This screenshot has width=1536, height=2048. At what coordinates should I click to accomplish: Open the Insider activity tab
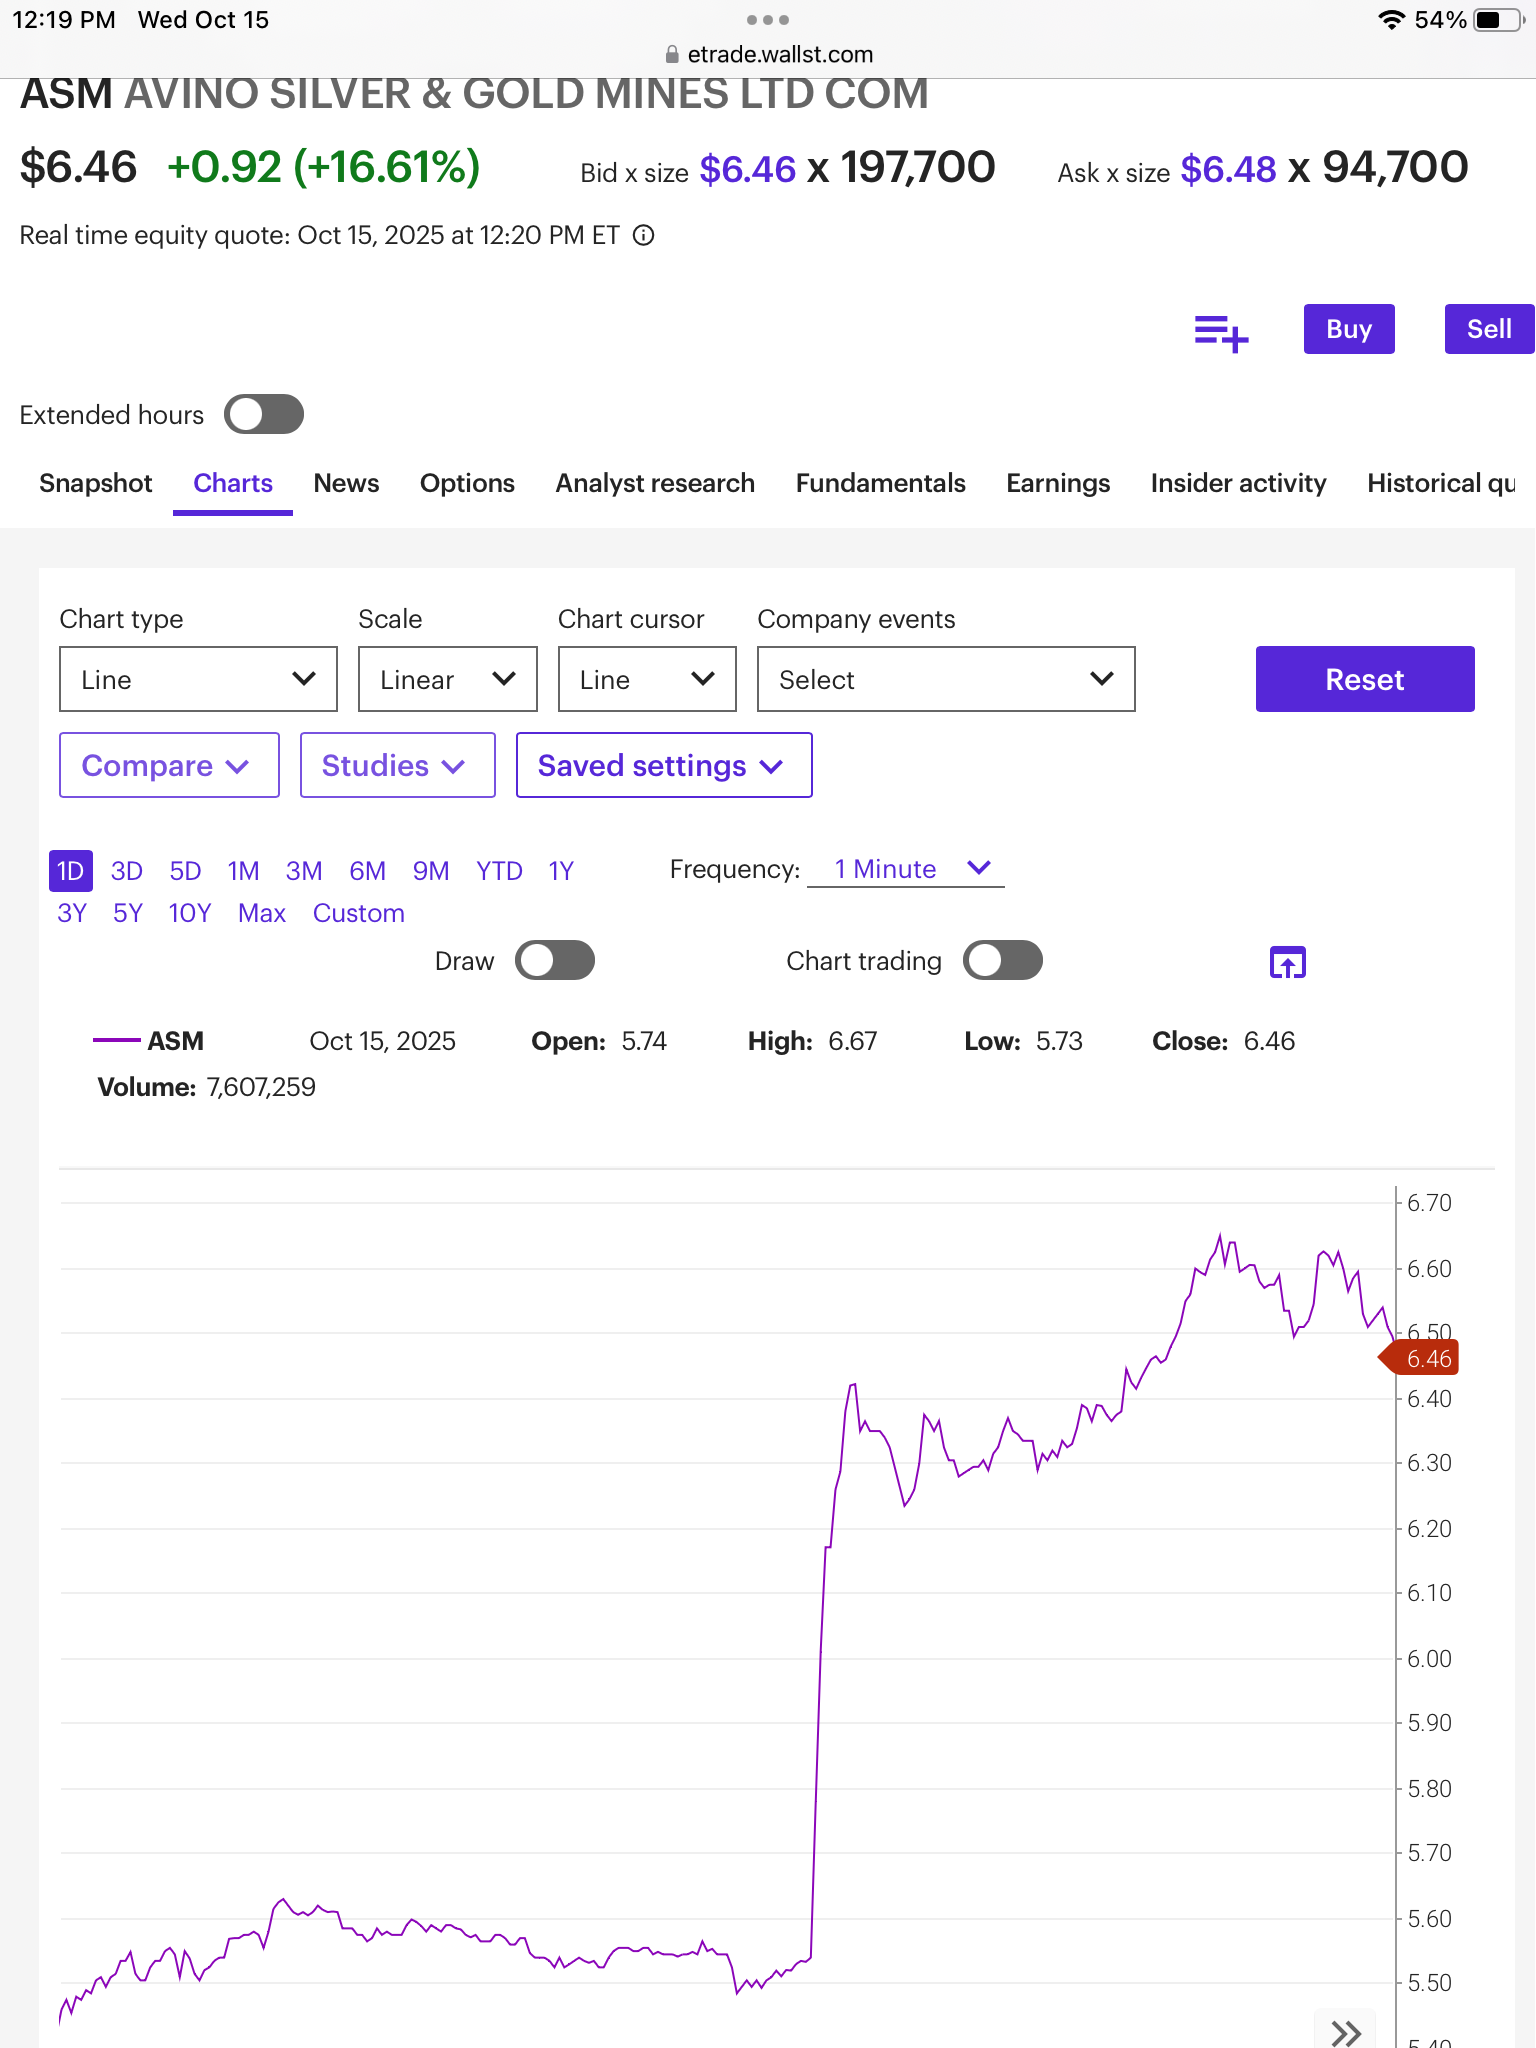(1238, 483)
